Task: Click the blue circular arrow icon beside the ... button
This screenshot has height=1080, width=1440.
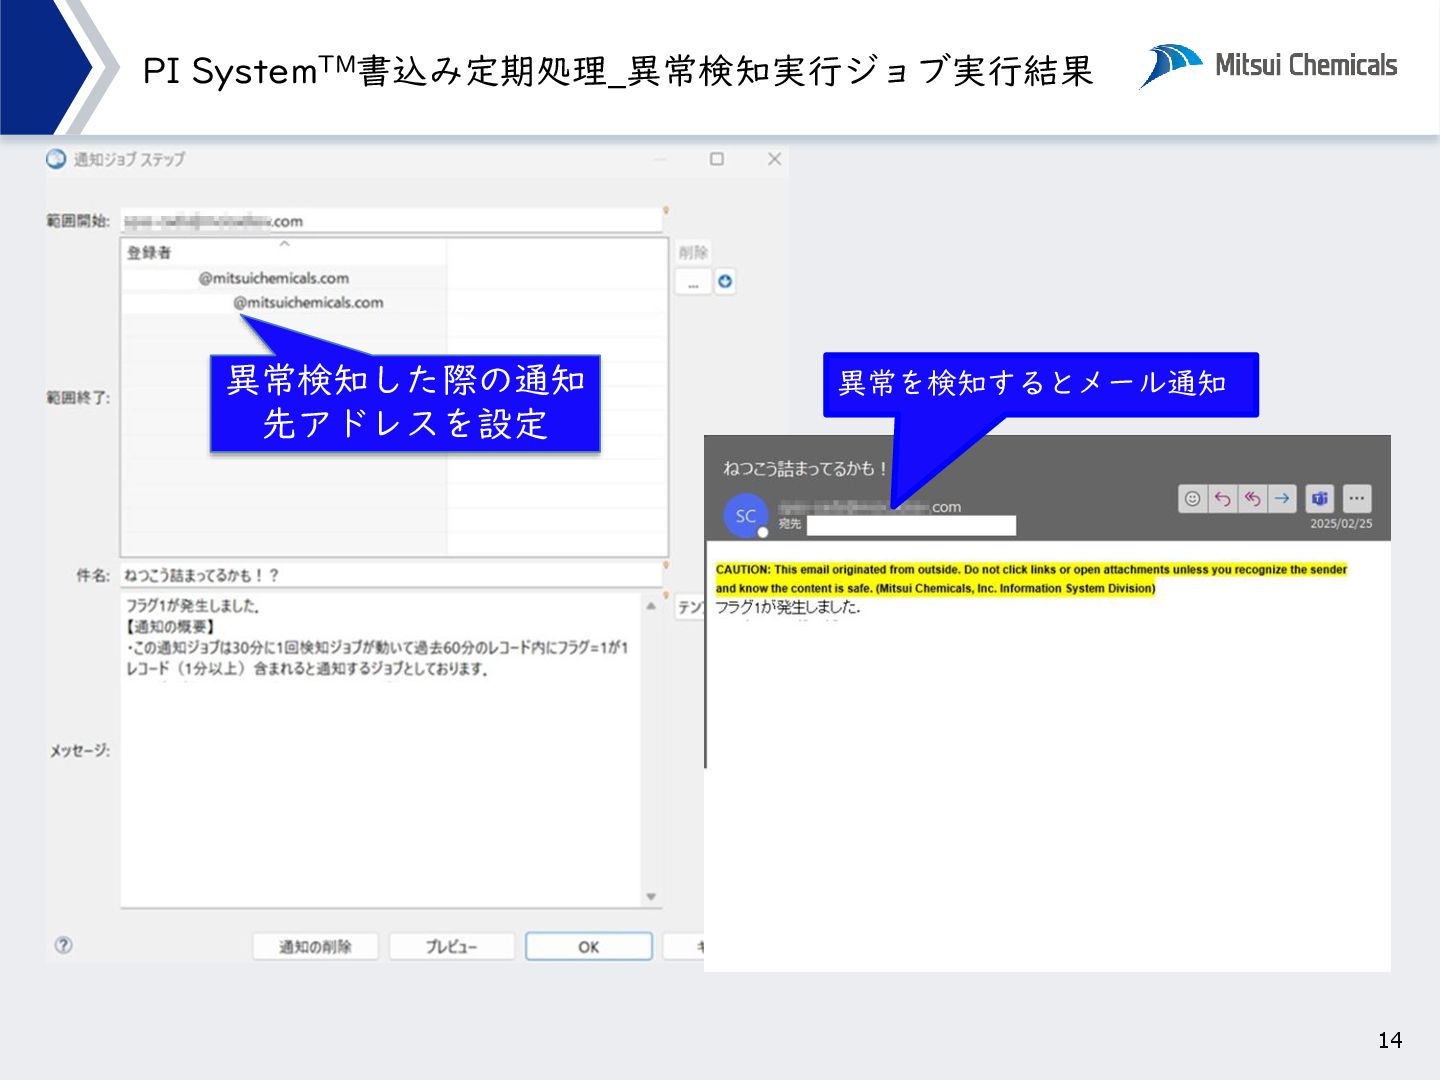Action: tap(725, 282)
